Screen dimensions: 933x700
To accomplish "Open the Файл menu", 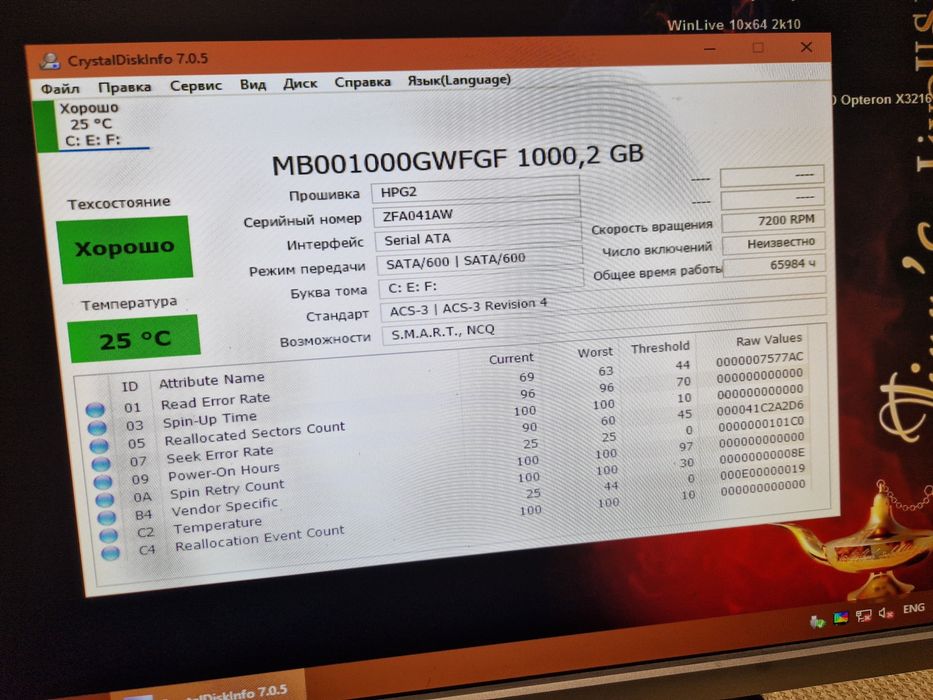I will (x=60, y=89).
